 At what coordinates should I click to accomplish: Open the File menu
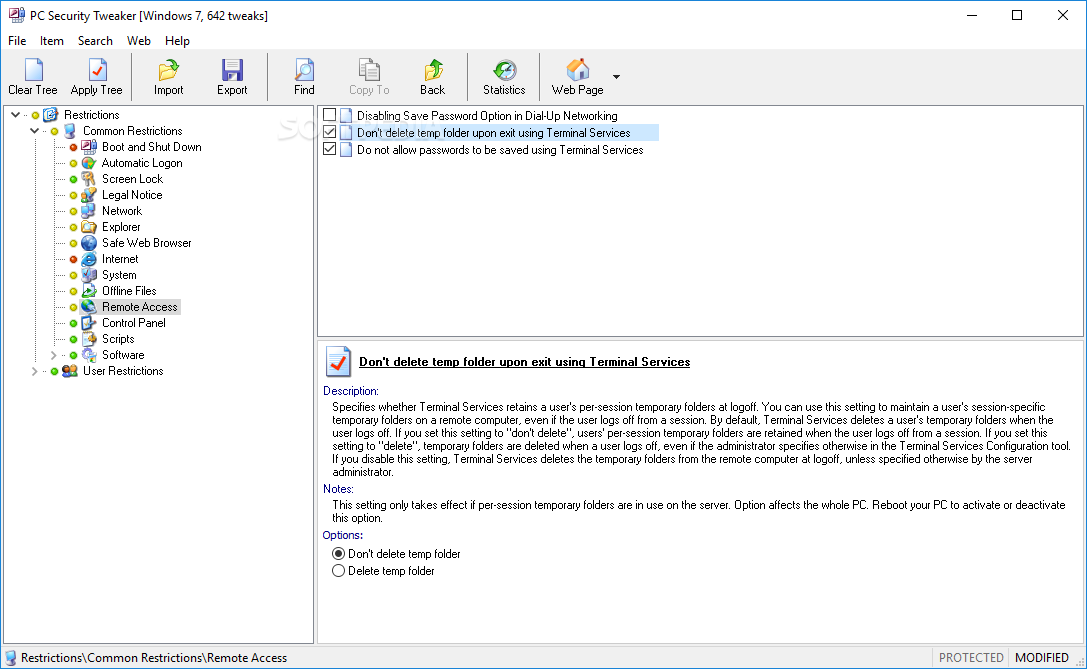click(17, 41)
